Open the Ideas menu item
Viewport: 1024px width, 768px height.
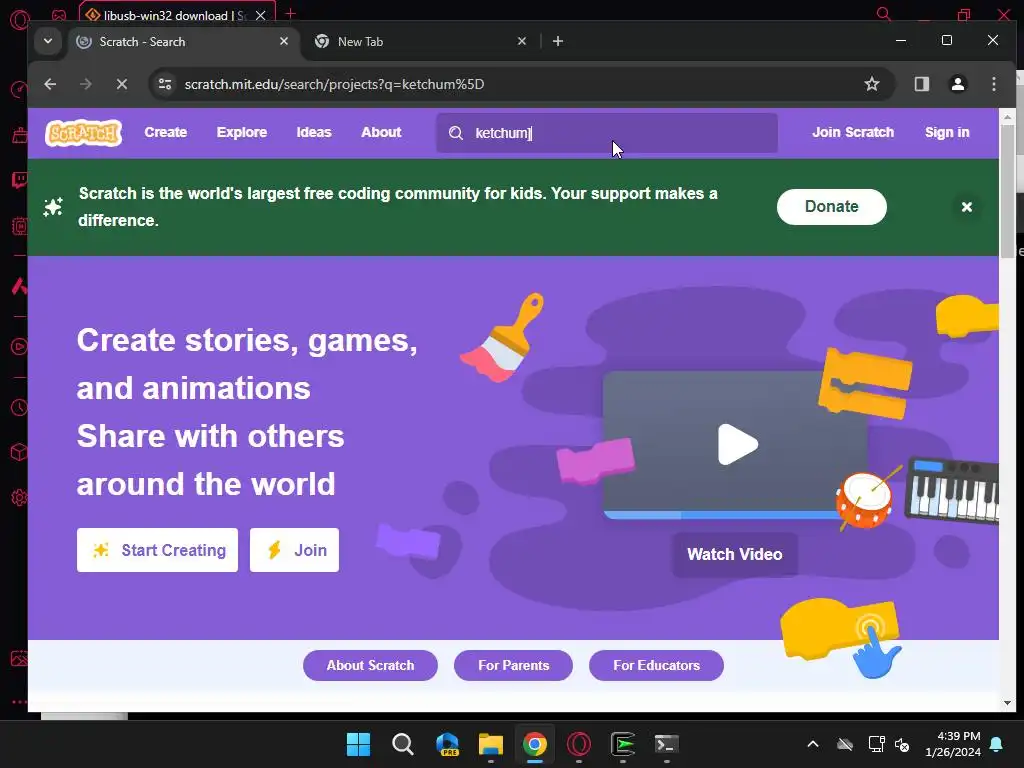314,133
